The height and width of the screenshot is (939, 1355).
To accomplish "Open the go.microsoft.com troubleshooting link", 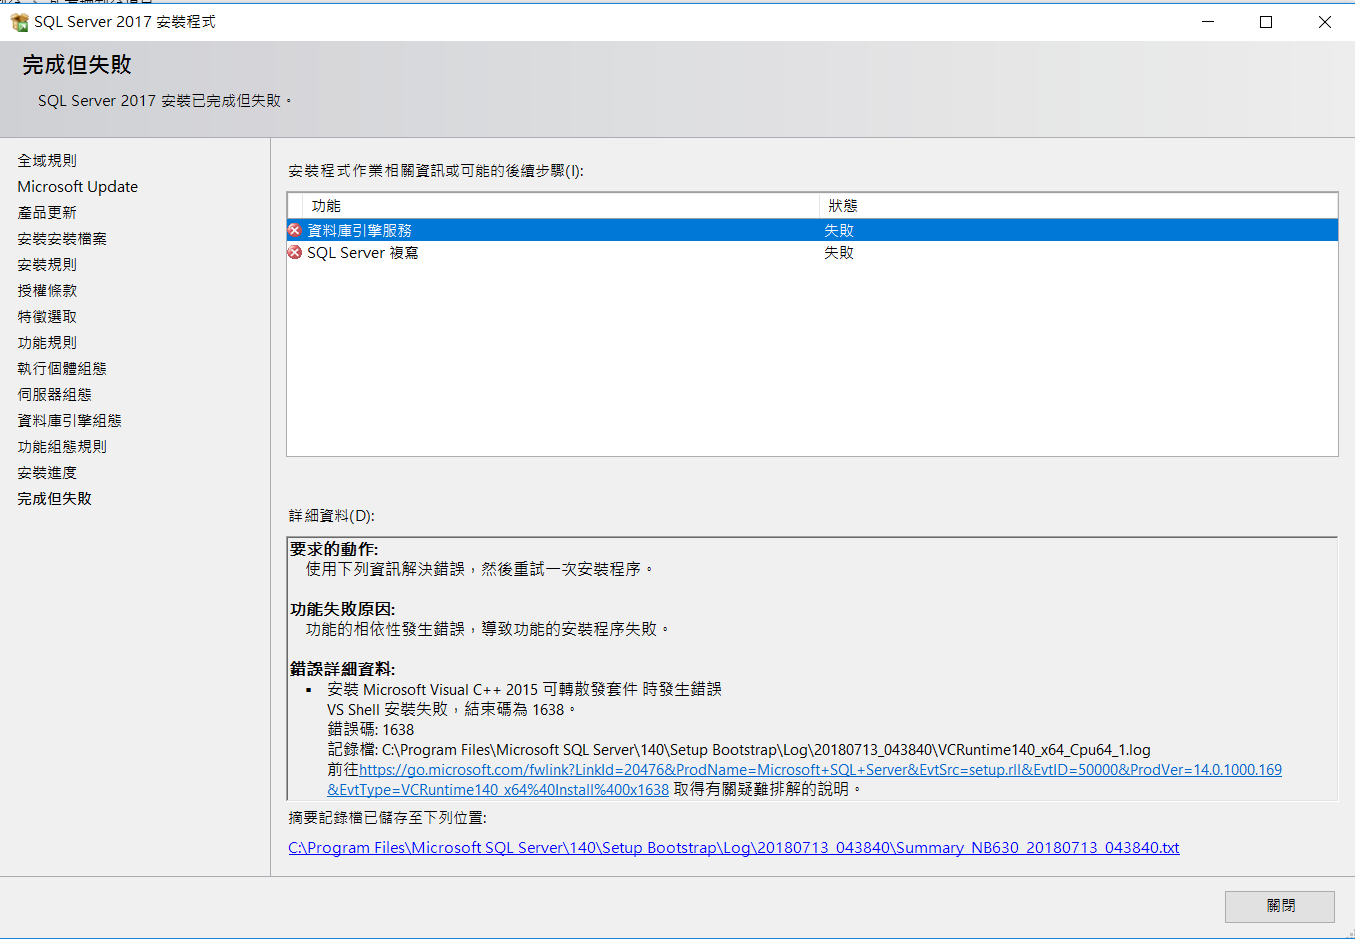I will pyautogui.click(x=805, y=779).
